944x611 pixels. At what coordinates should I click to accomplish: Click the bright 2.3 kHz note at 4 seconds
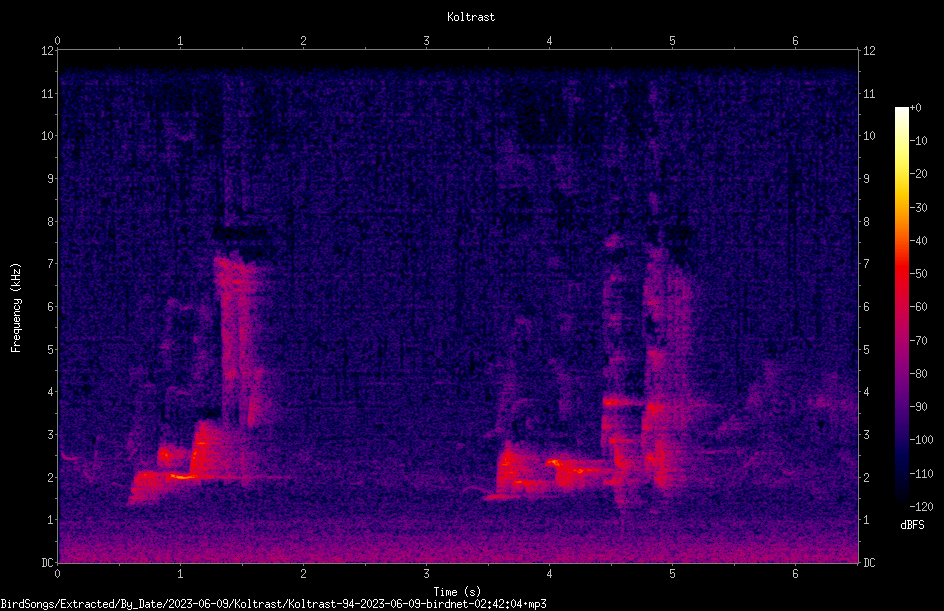click(x=555, y=463)
